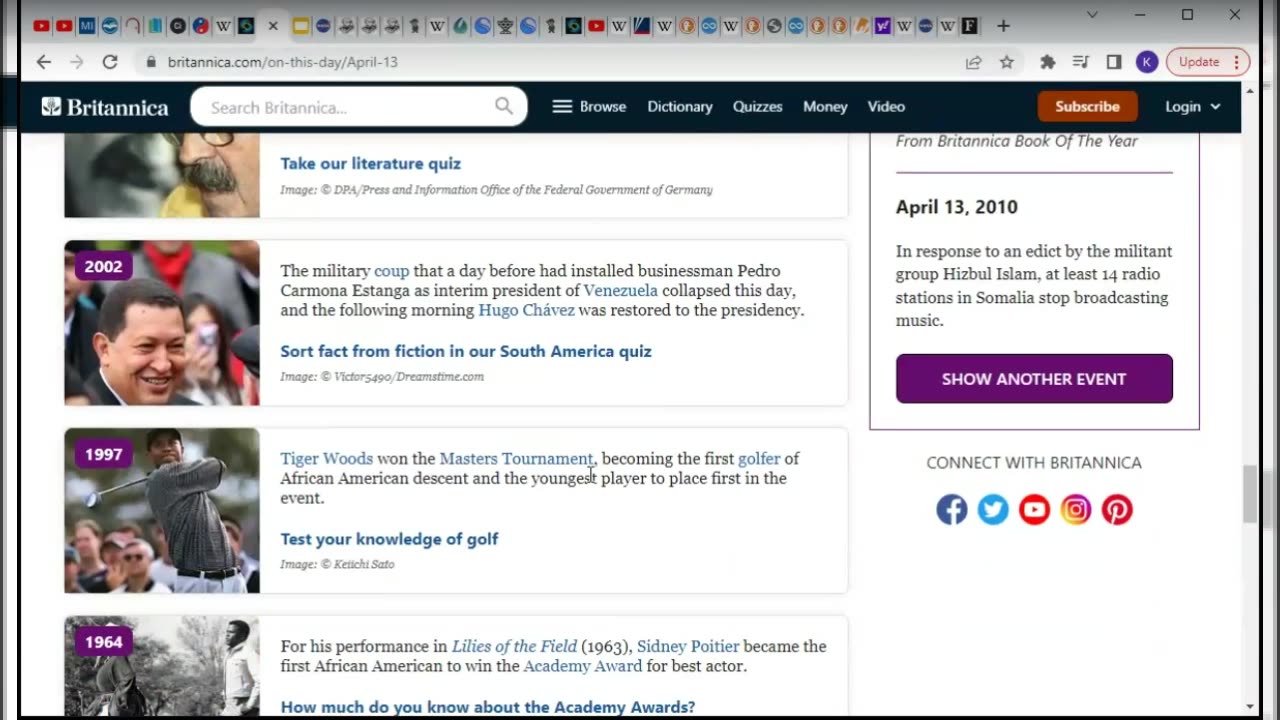Click Show Another Event button
The width and height of the screenshot is (1280, 720).
pyautogui.click(x=1034, y=379)
